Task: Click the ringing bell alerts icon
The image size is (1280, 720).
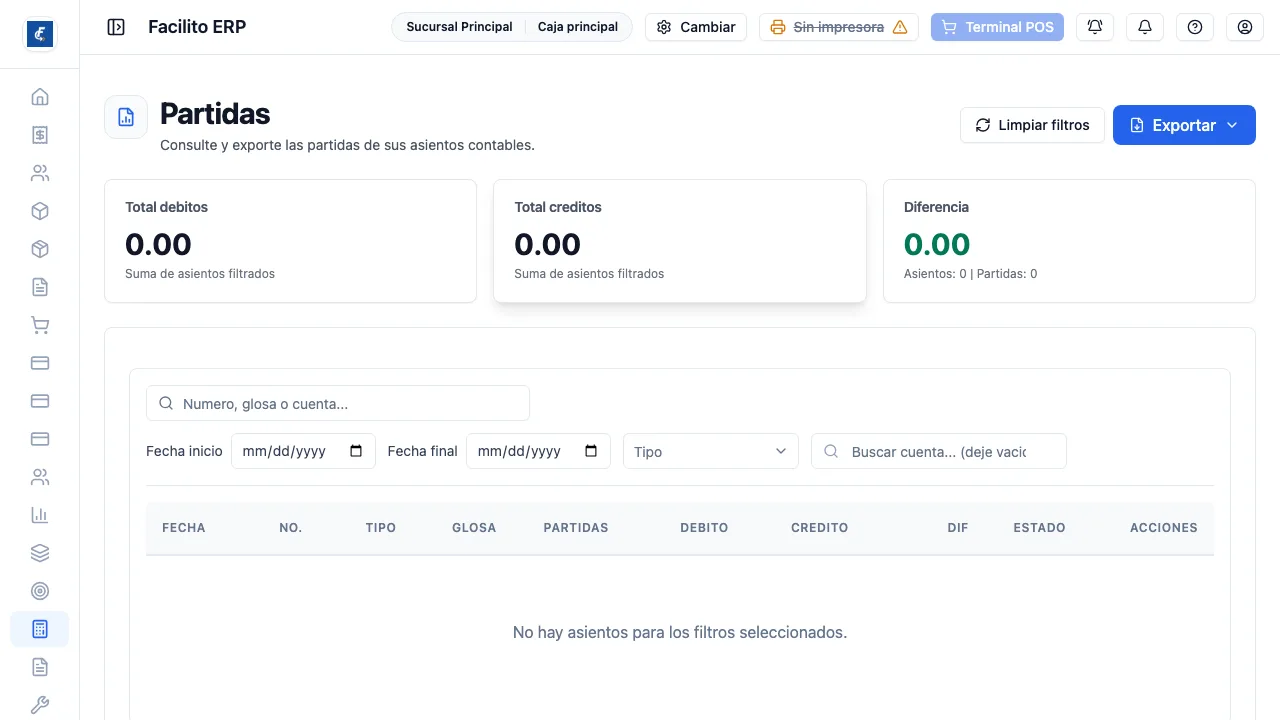Action: [x=1095, y=27]
